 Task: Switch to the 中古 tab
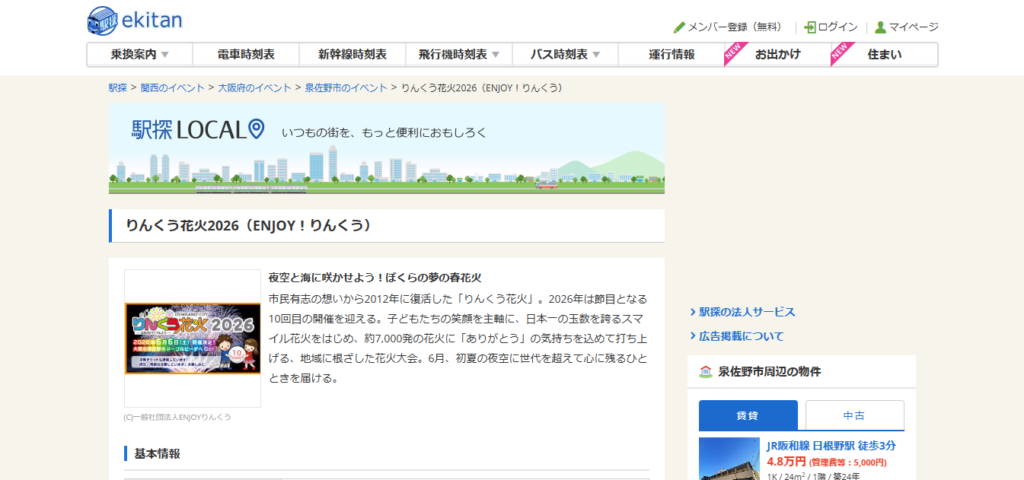(x=854, y=415)
